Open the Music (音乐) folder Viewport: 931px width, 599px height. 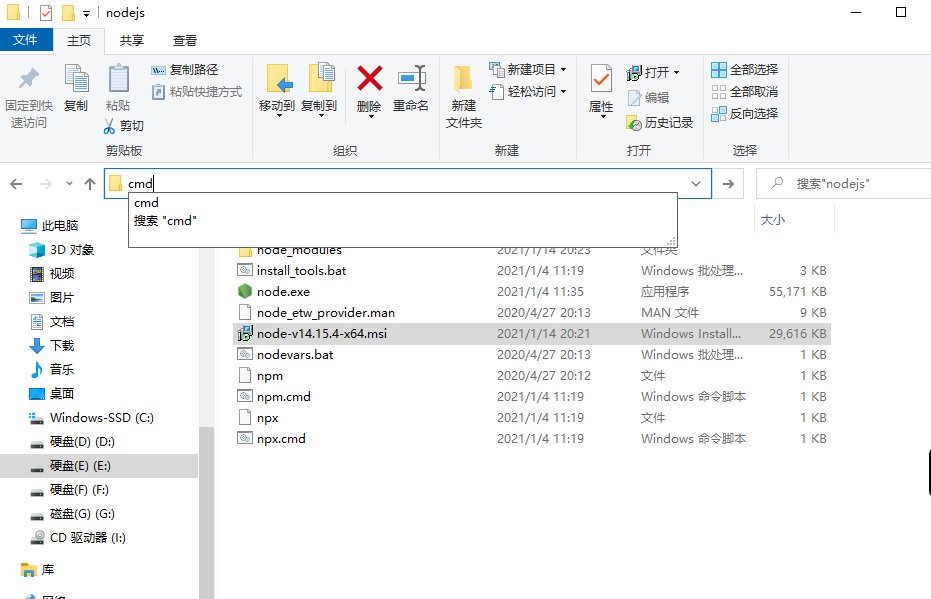52,369
